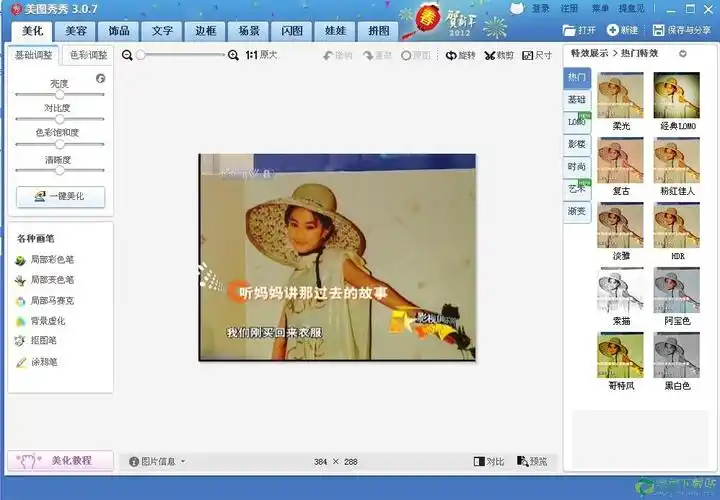Select the 旋转 rotate tool
This screenshot has height=500, width=720.
coord(461,56)
